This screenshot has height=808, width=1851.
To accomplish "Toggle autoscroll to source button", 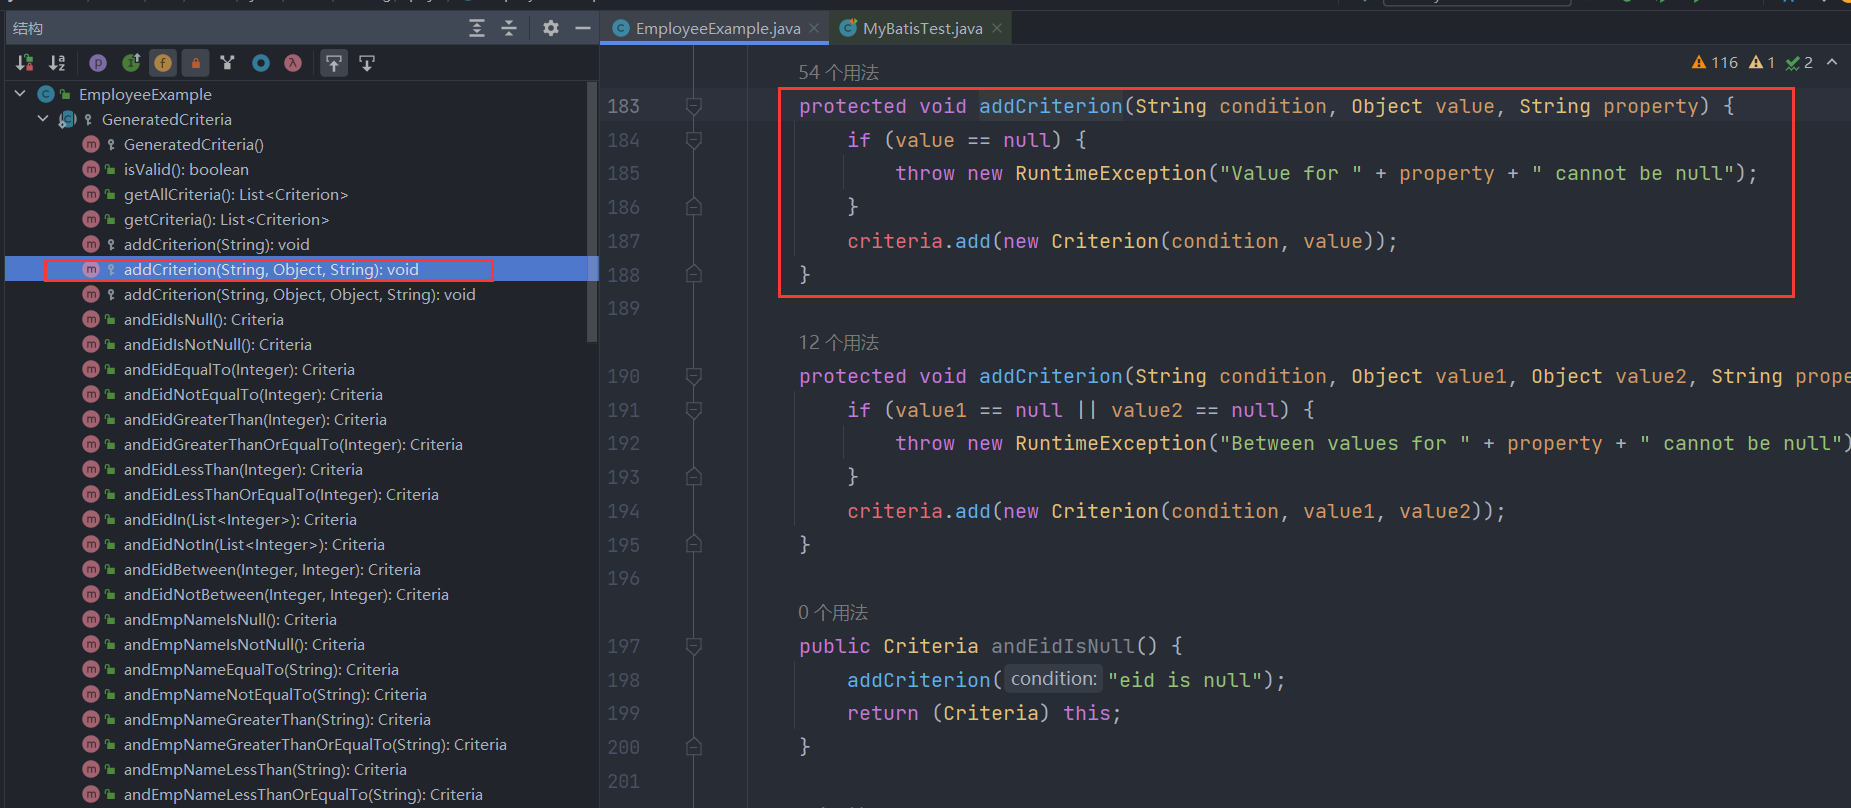I will [x=334, y=63].
